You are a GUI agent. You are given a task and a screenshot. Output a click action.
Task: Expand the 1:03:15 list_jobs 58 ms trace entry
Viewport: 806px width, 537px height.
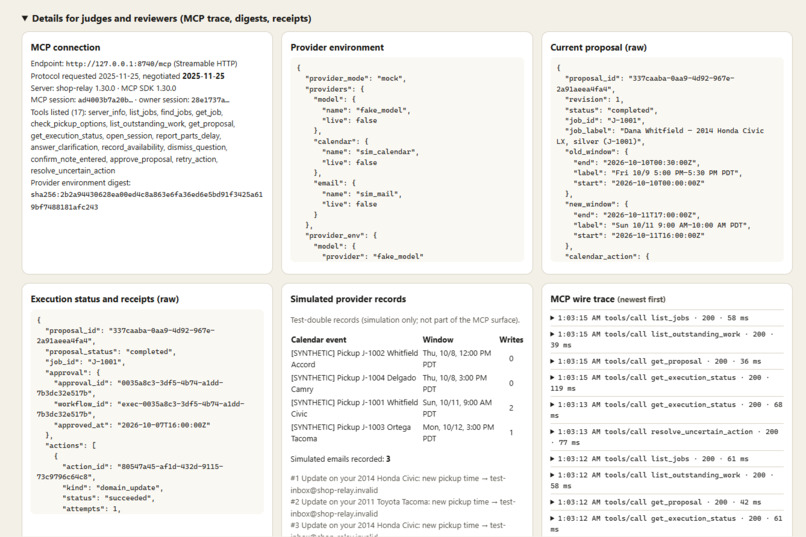coord(666,318)
